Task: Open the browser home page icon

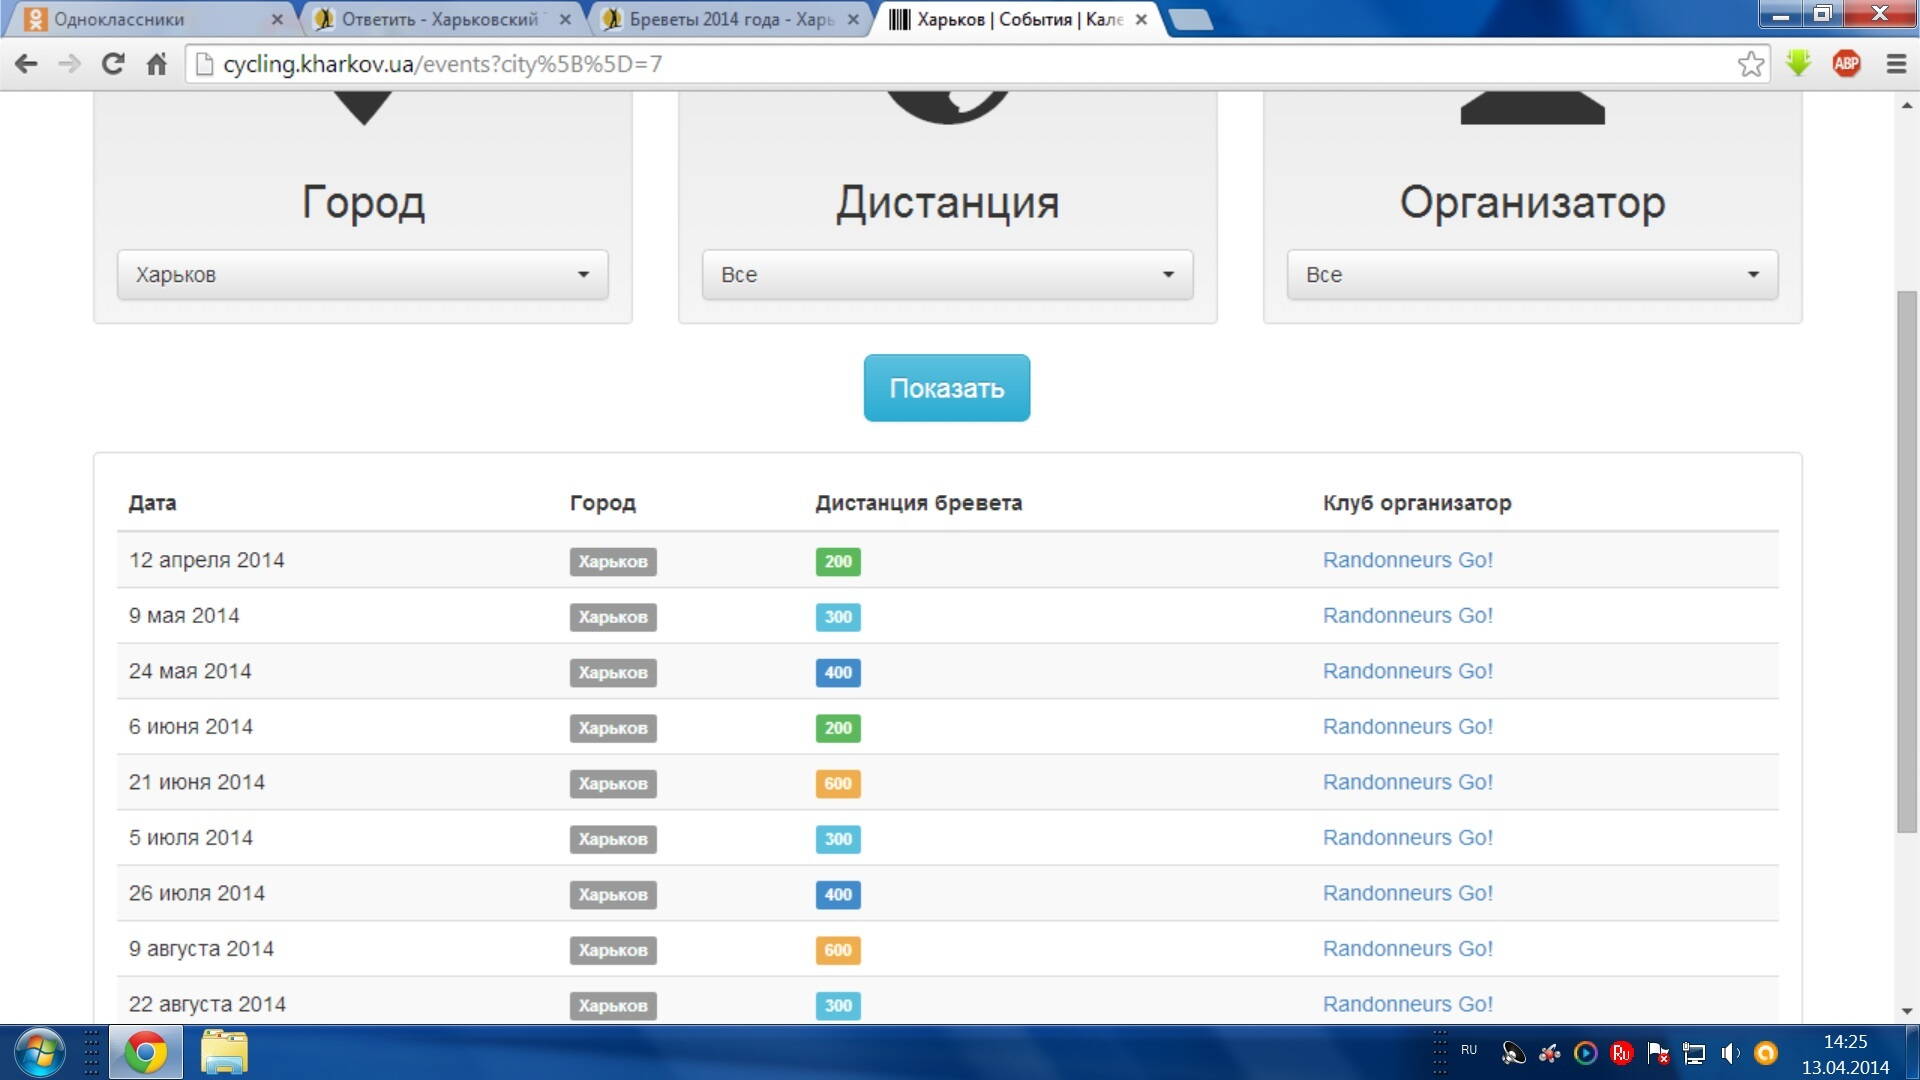Action: [x=157, y=64]
